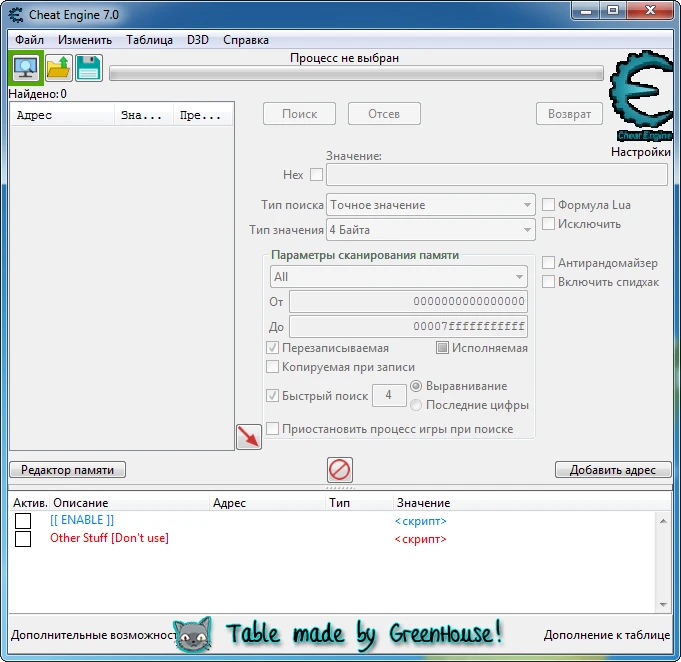Select Other Stuff [Don't use] entry

pos(109,538)
